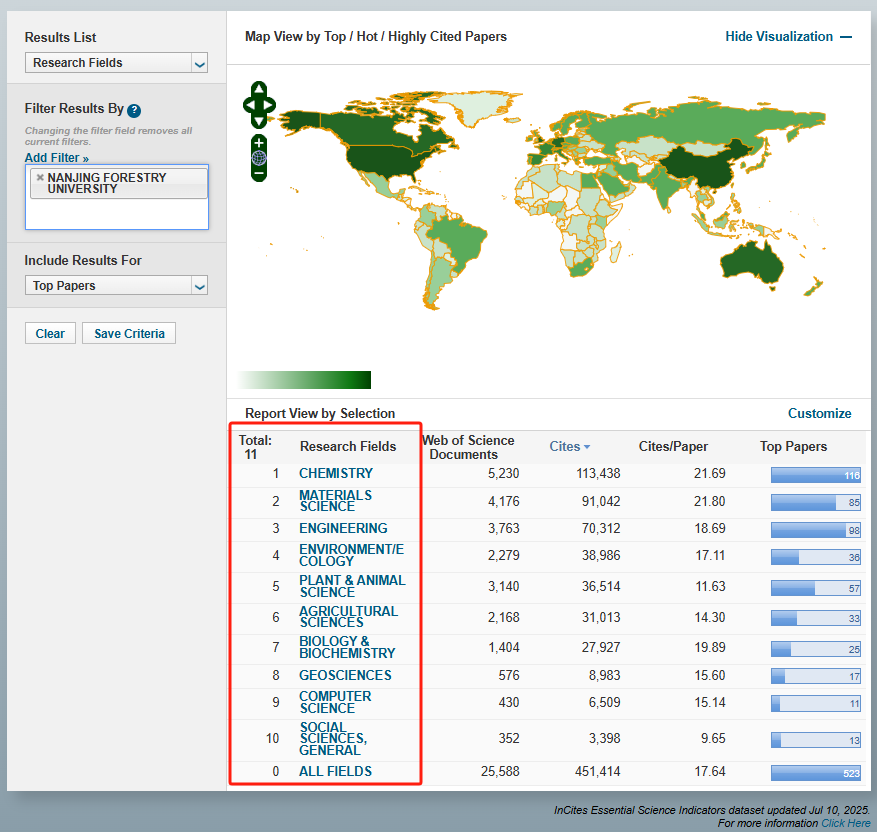Pan the map down with the arrow

point(259,120)
